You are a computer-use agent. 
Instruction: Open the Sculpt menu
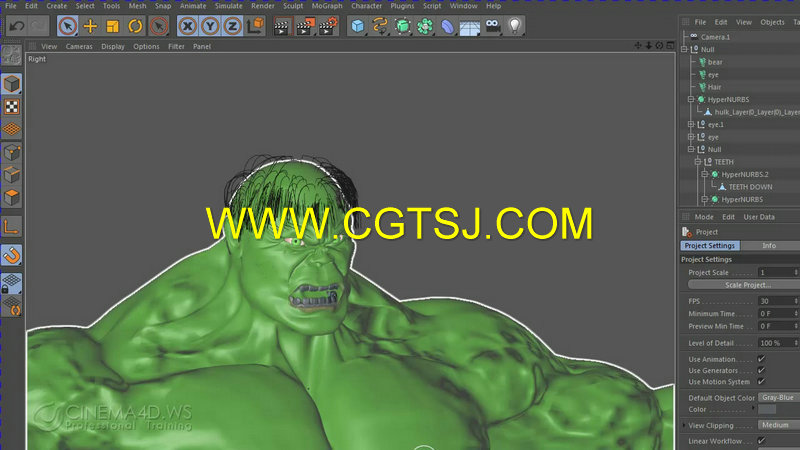[x=293, y=6]
